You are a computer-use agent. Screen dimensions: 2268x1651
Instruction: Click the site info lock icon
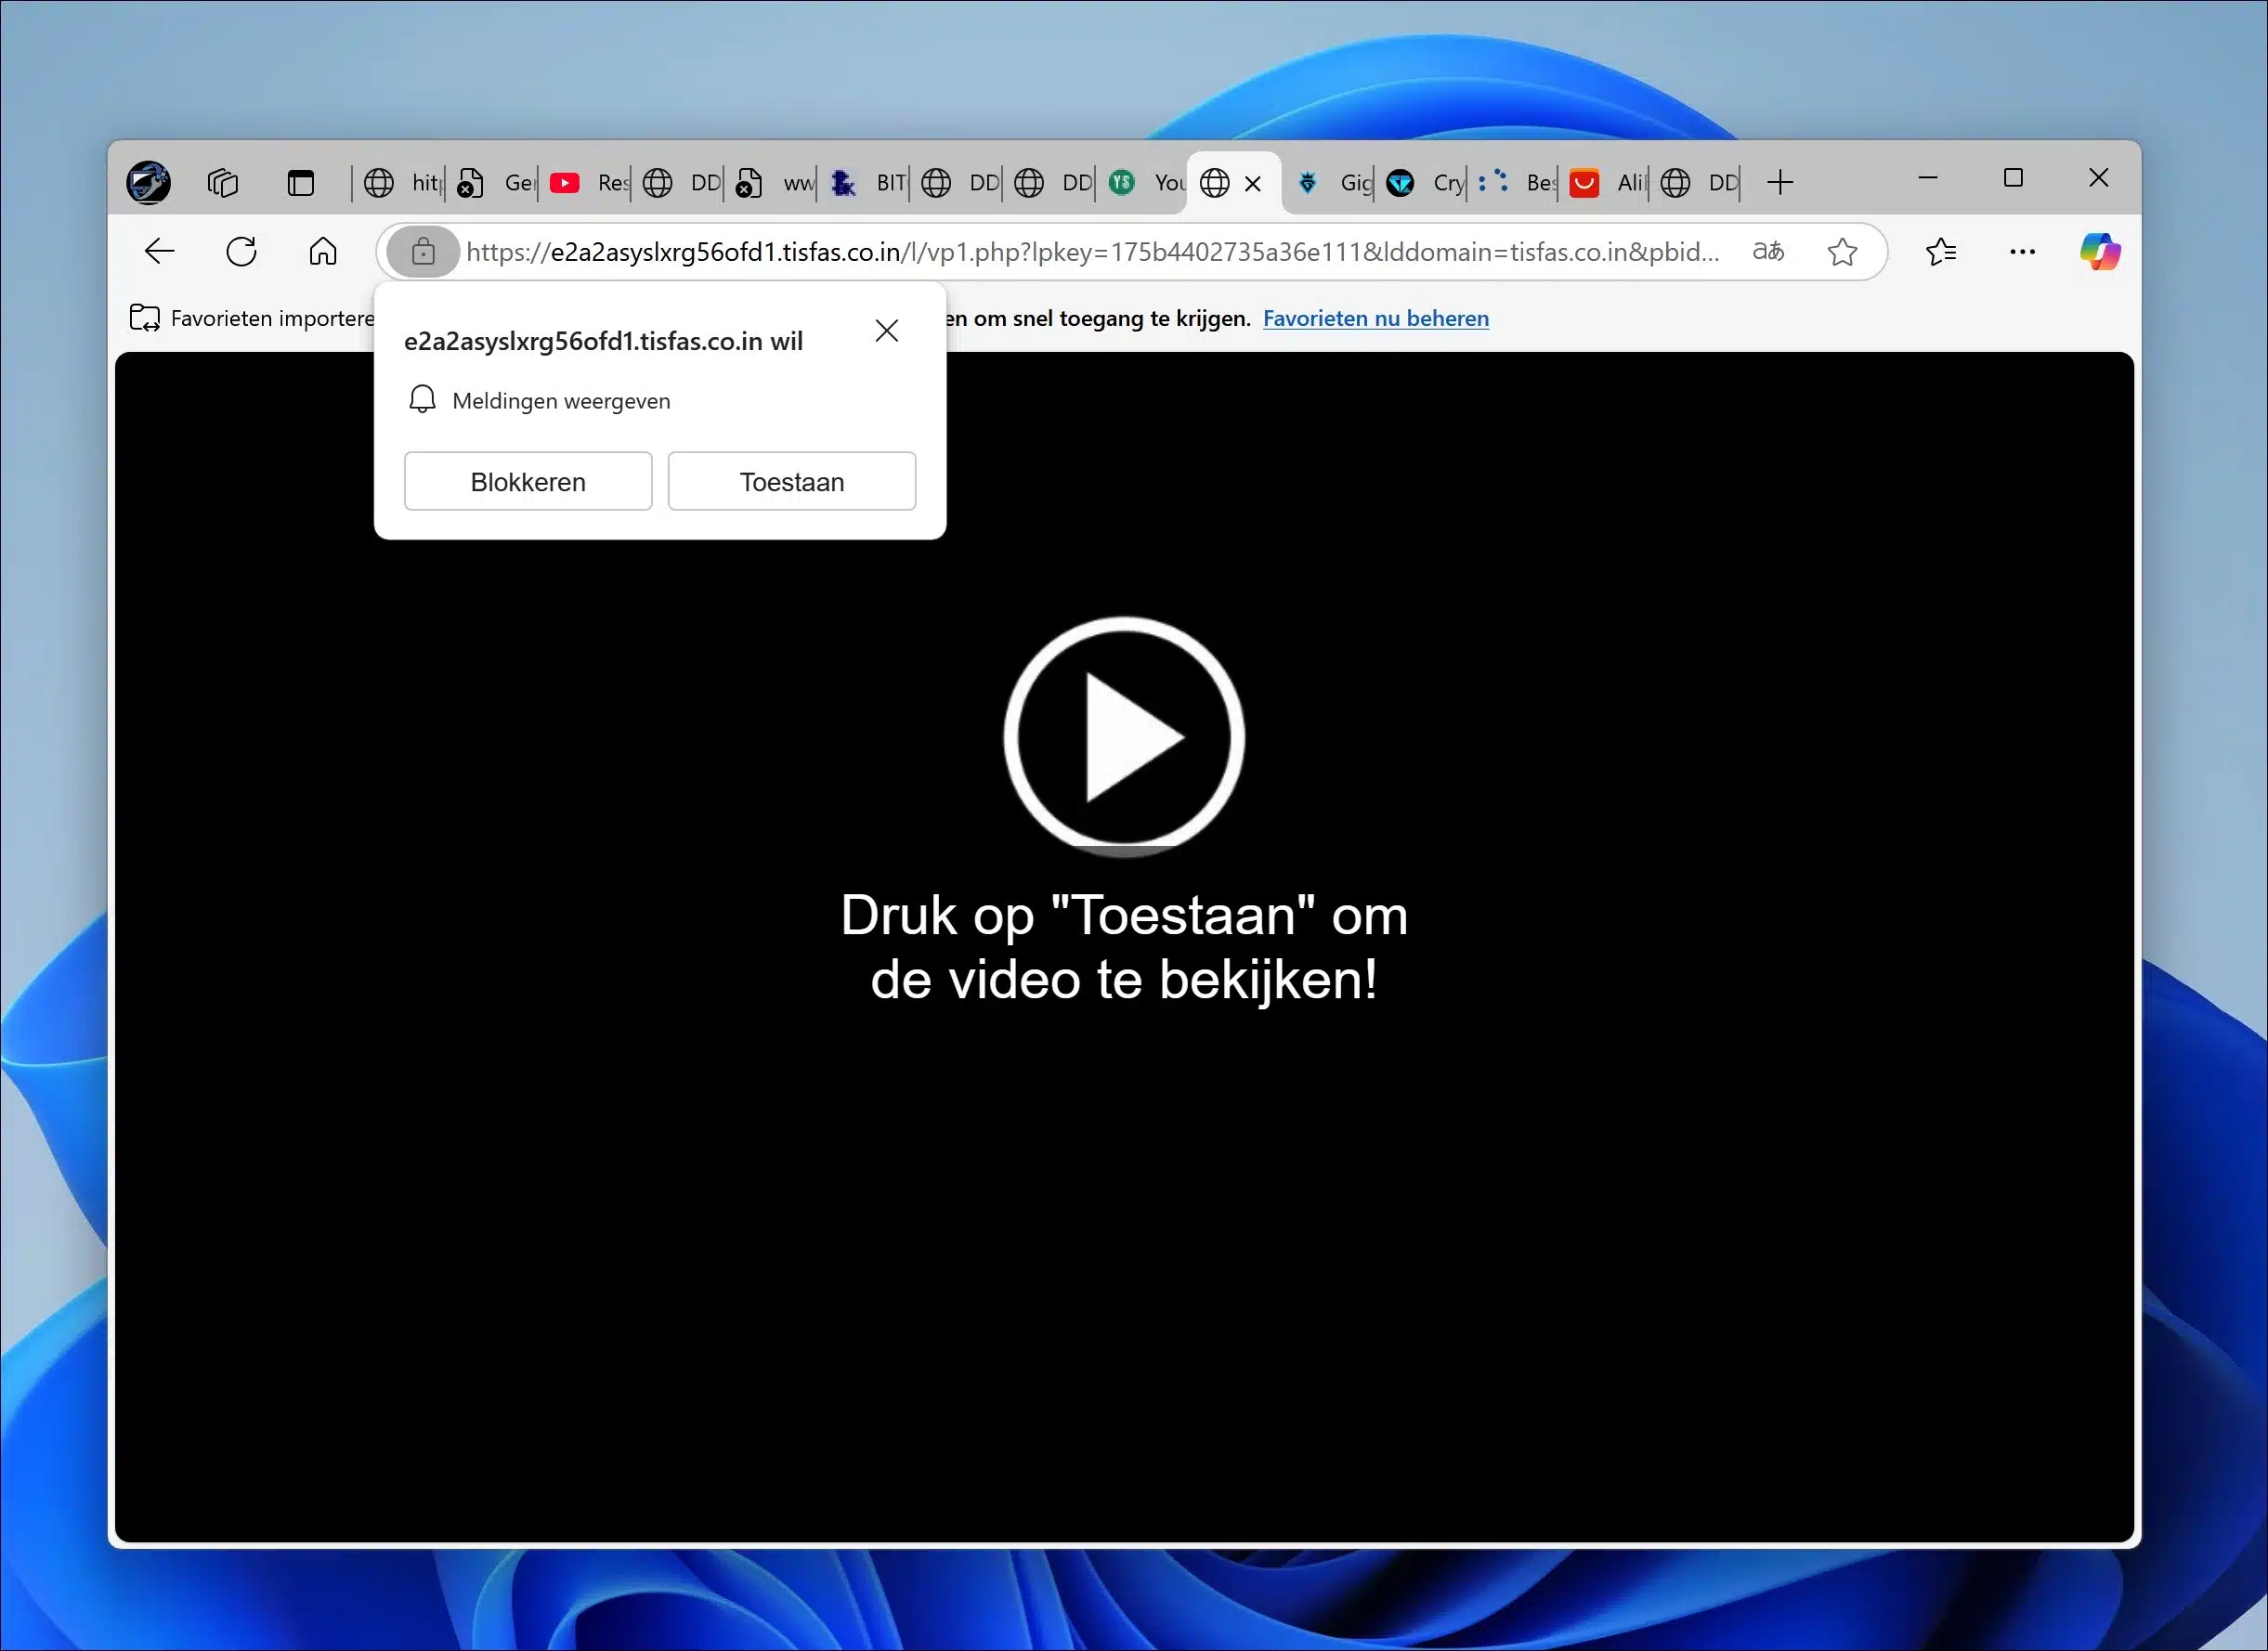pyautogui.click(x=423, y=252)
